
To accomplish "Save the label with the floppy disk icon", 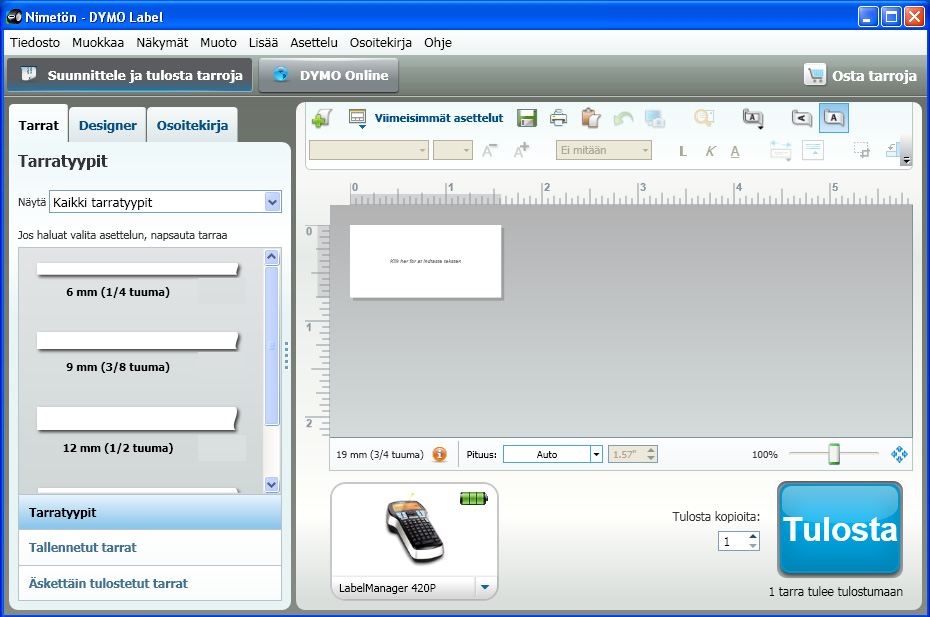I will 527,118.
